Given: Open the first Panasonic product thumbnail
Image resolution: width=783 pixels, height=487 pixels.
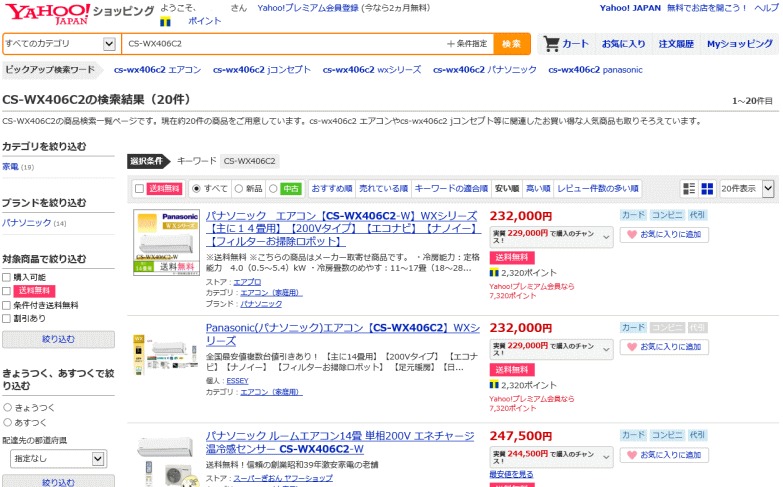Looking at the screenshot, I should (166, 242).
